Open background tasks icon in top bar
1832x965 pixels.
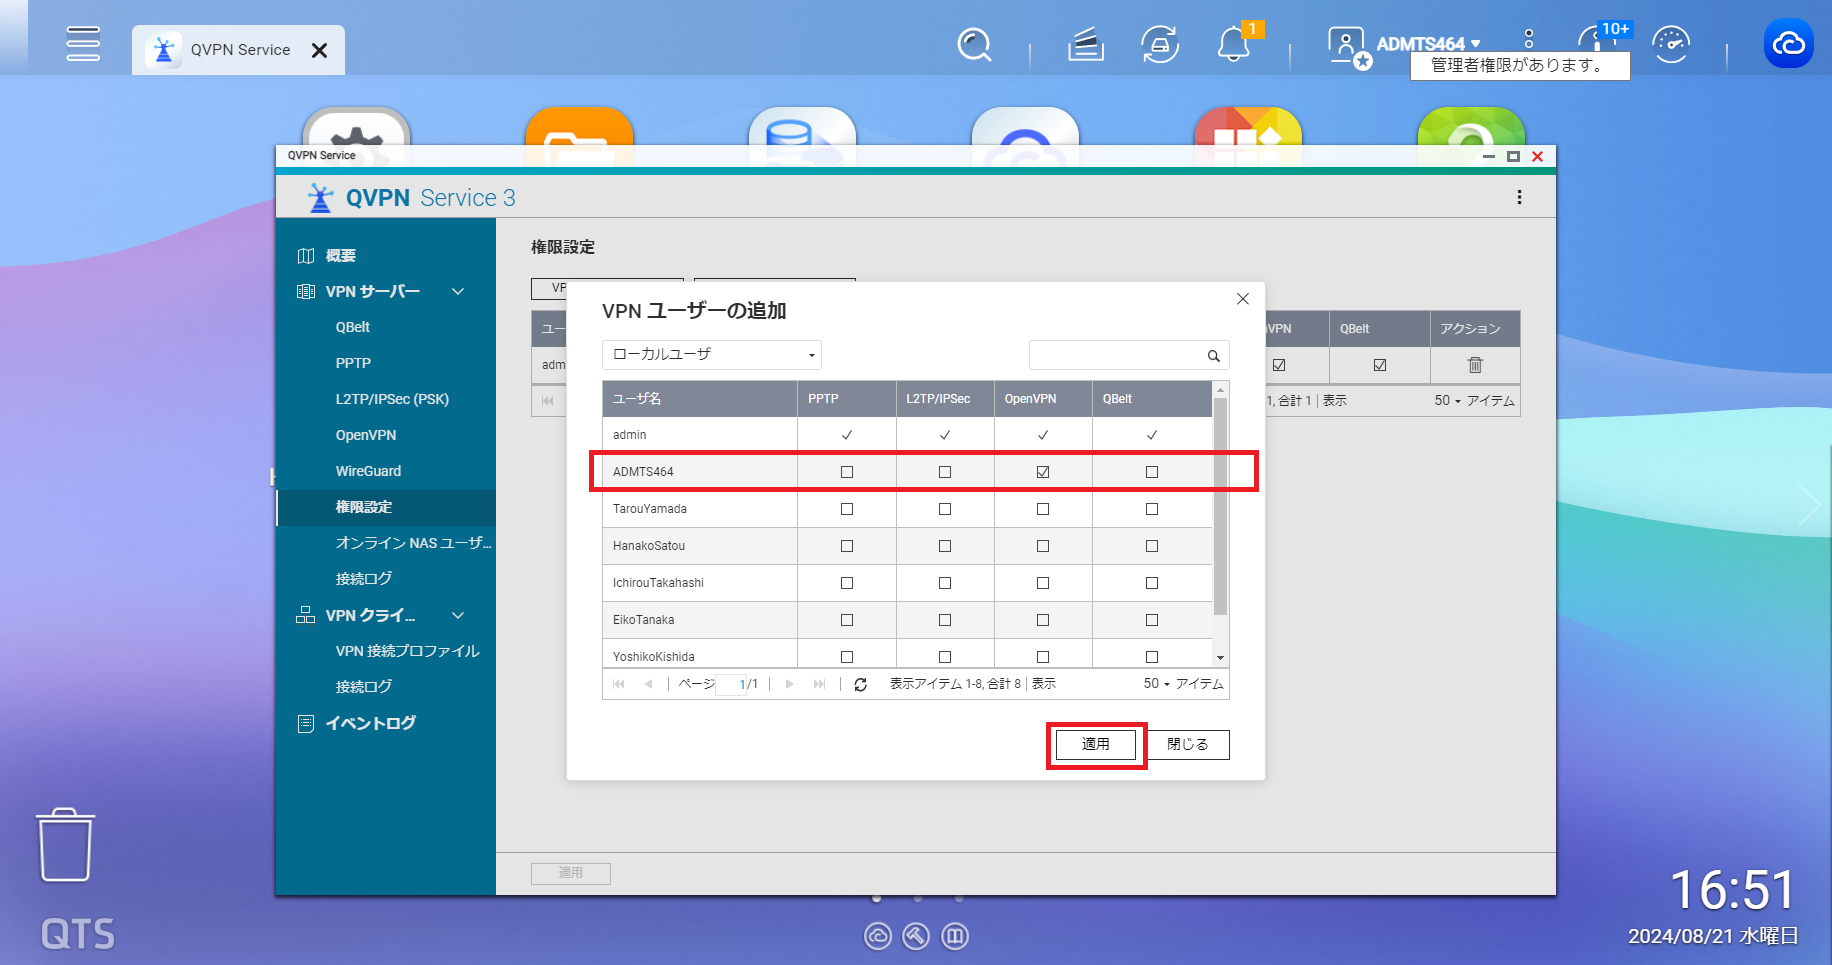point(1085,44)
